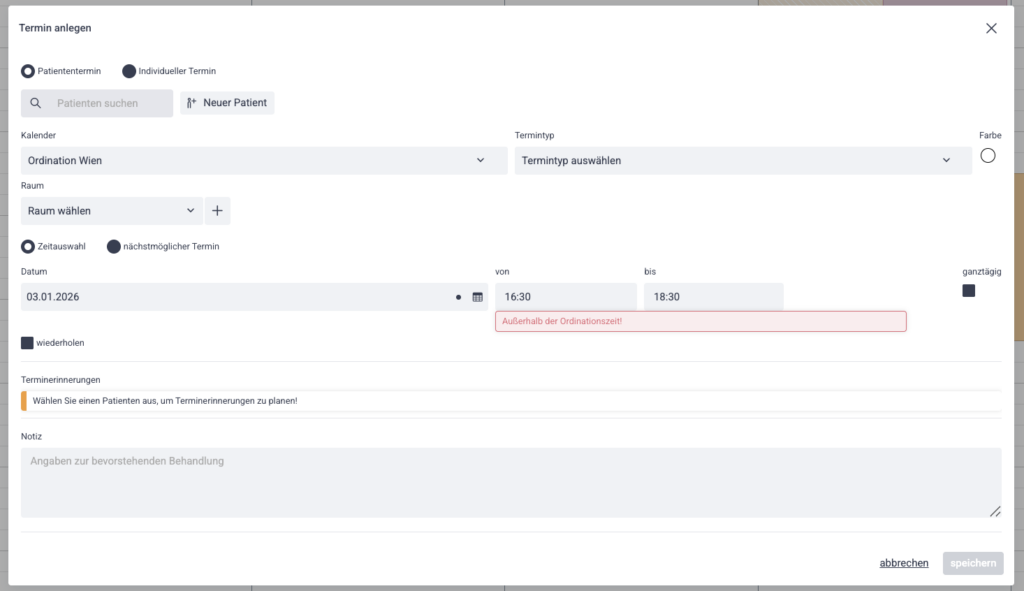Click into the Notiz text area

coord(510,483)
